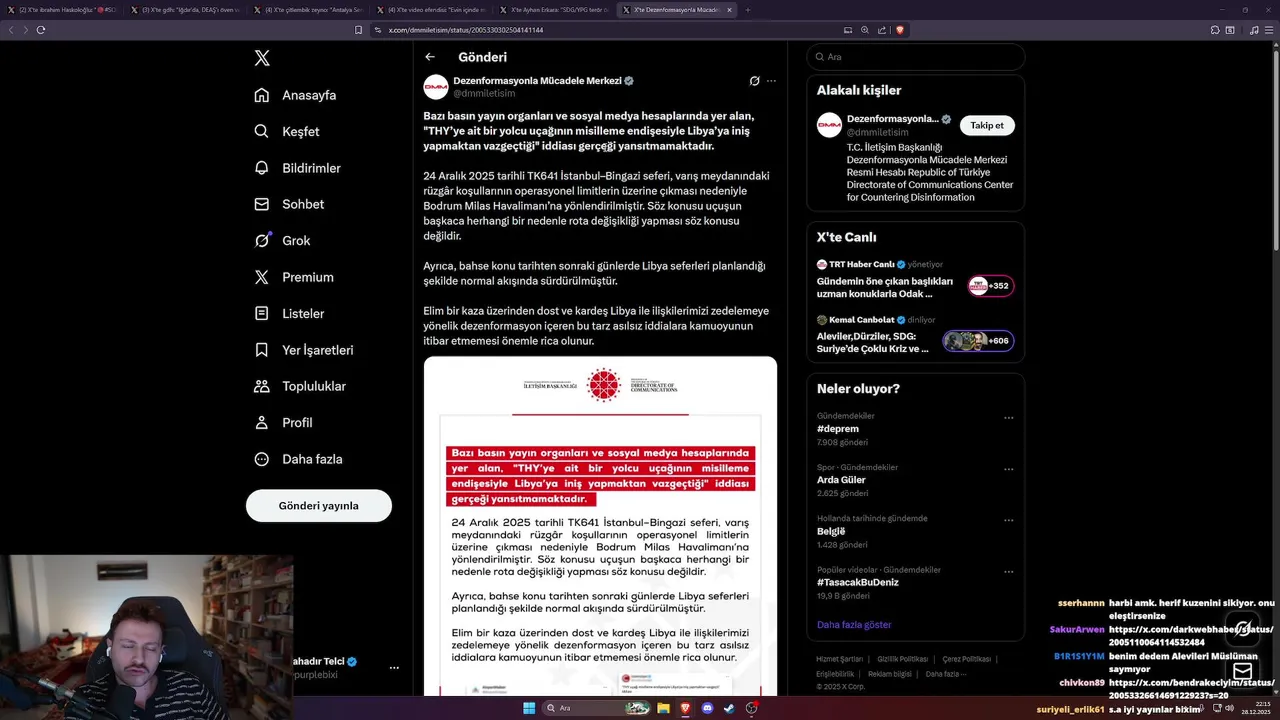This screenshot has width=1280, height=720.
Task: Click the +352 listeners badge
Action: pyautogui.click(x=991, y=286)
